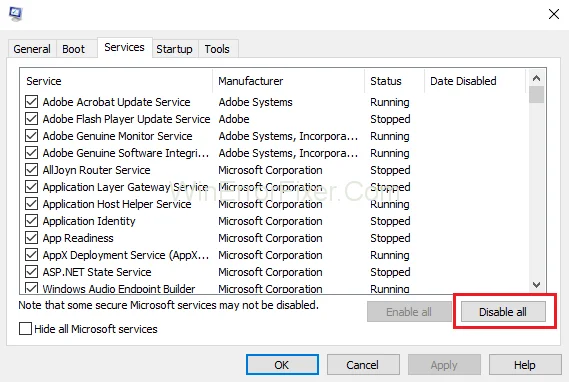Viewport: 569px width, 382px height.
Task: Click the Apply button
Action: (x=444, y=365)
